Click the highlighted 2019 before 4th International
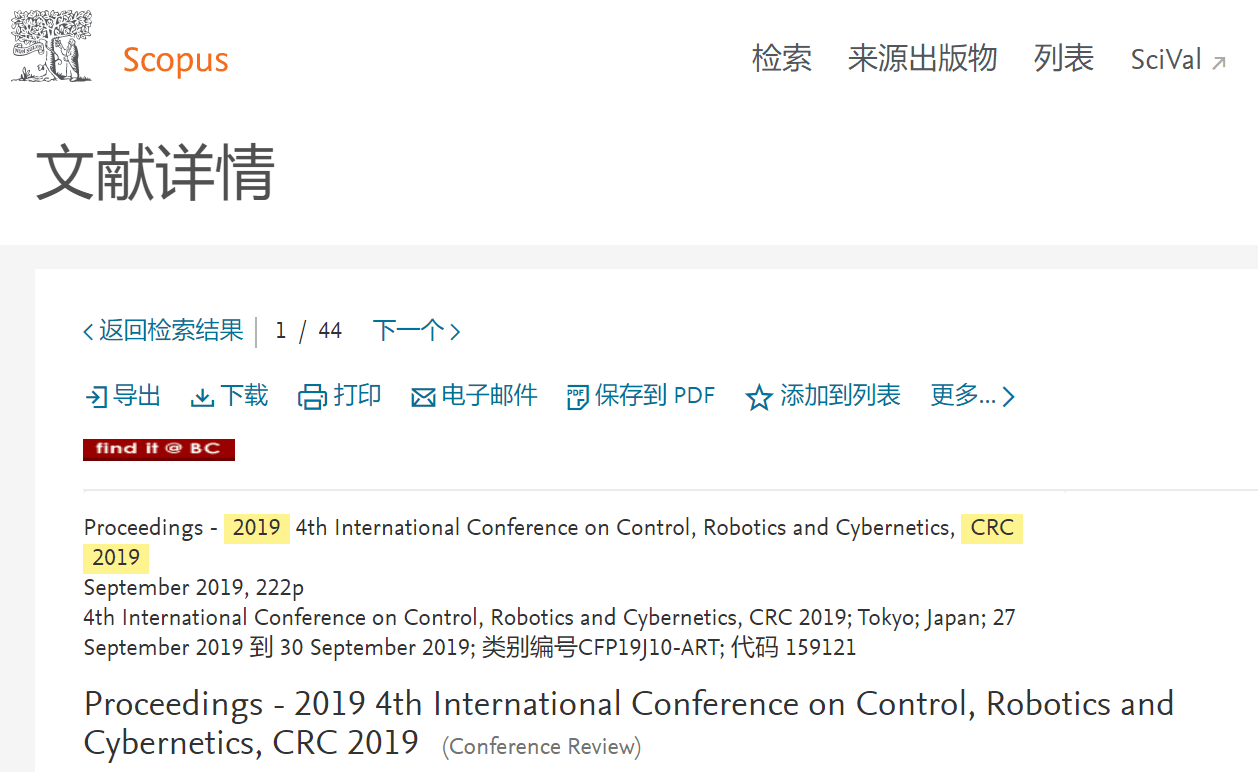Screen dimensions: 1258x772 pos(257,528)
